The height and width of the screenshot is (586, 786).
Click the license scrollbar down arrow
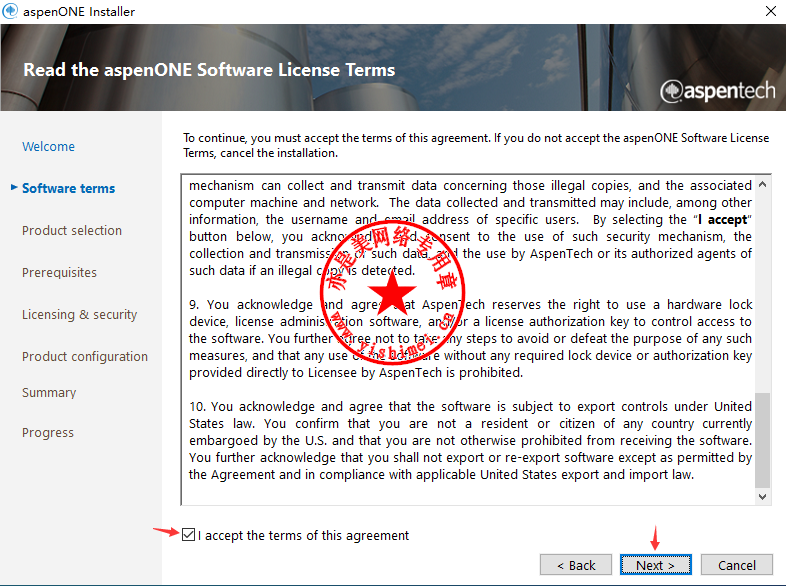[762, 497]
